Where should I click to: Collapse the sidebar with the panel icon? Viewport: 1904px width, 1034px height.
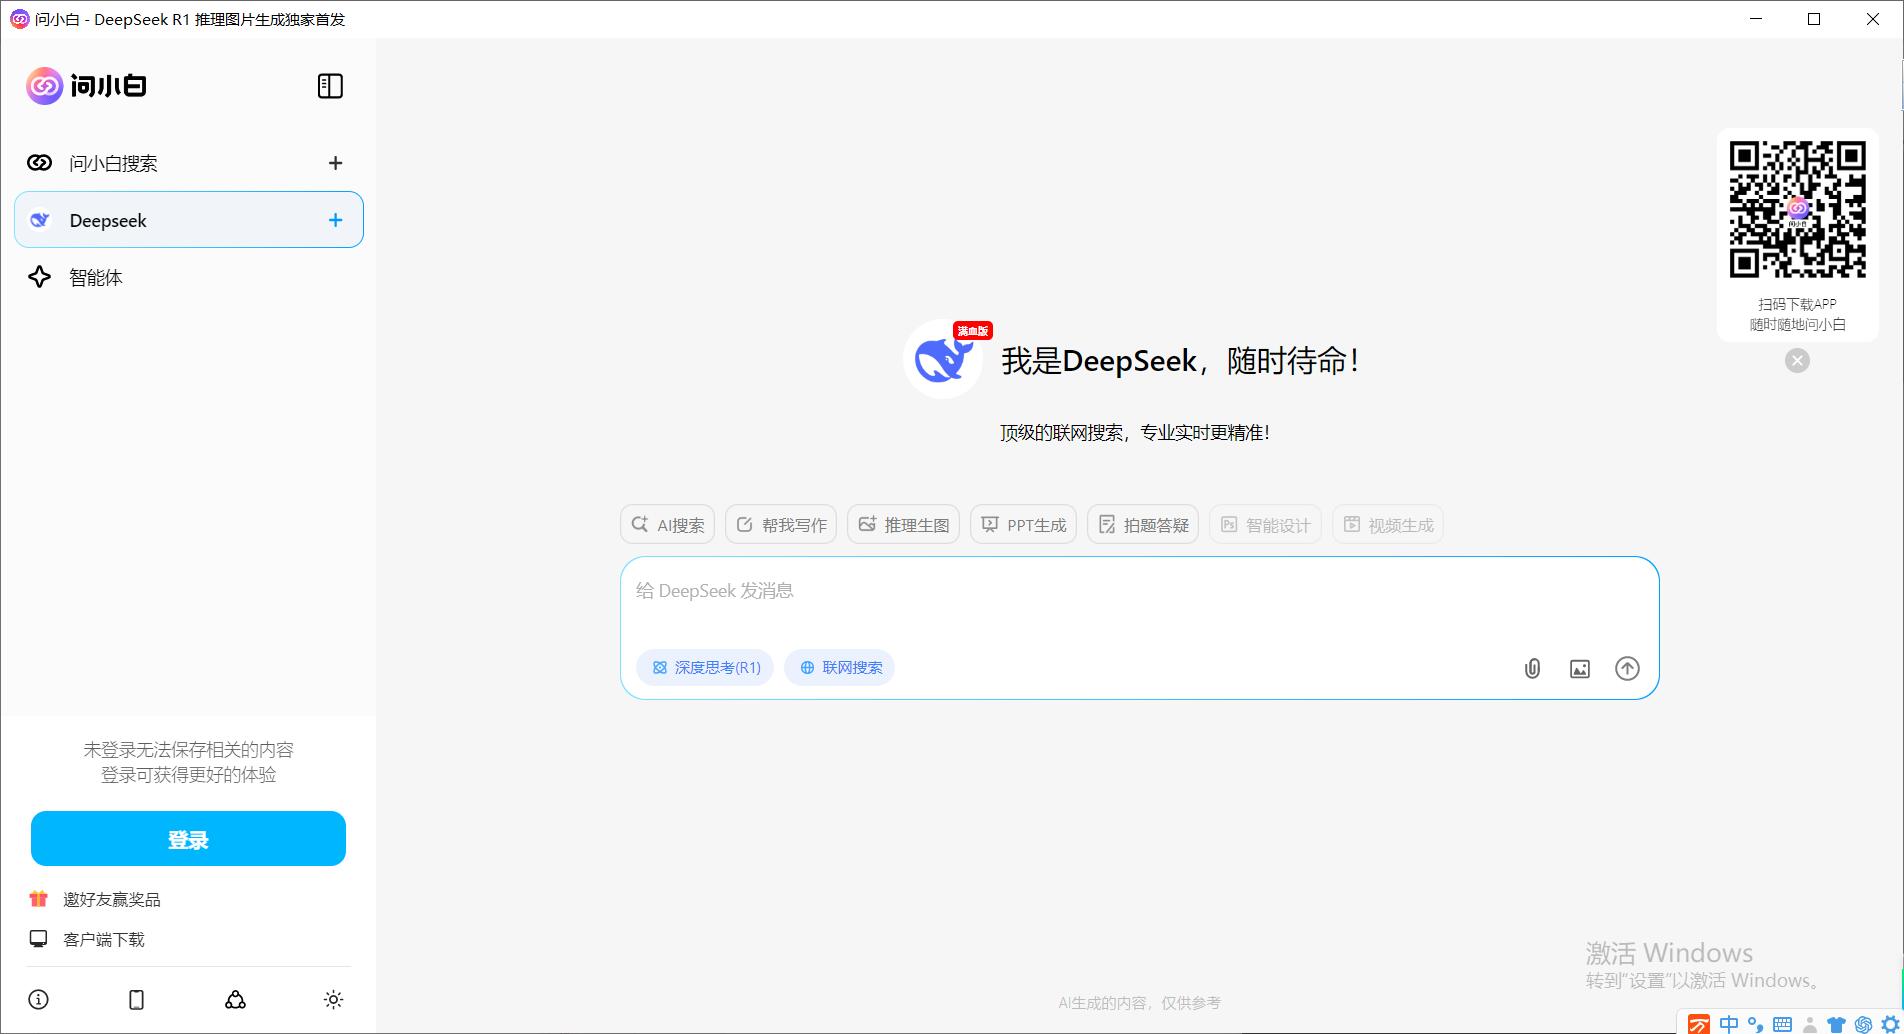tap(330, 86)
